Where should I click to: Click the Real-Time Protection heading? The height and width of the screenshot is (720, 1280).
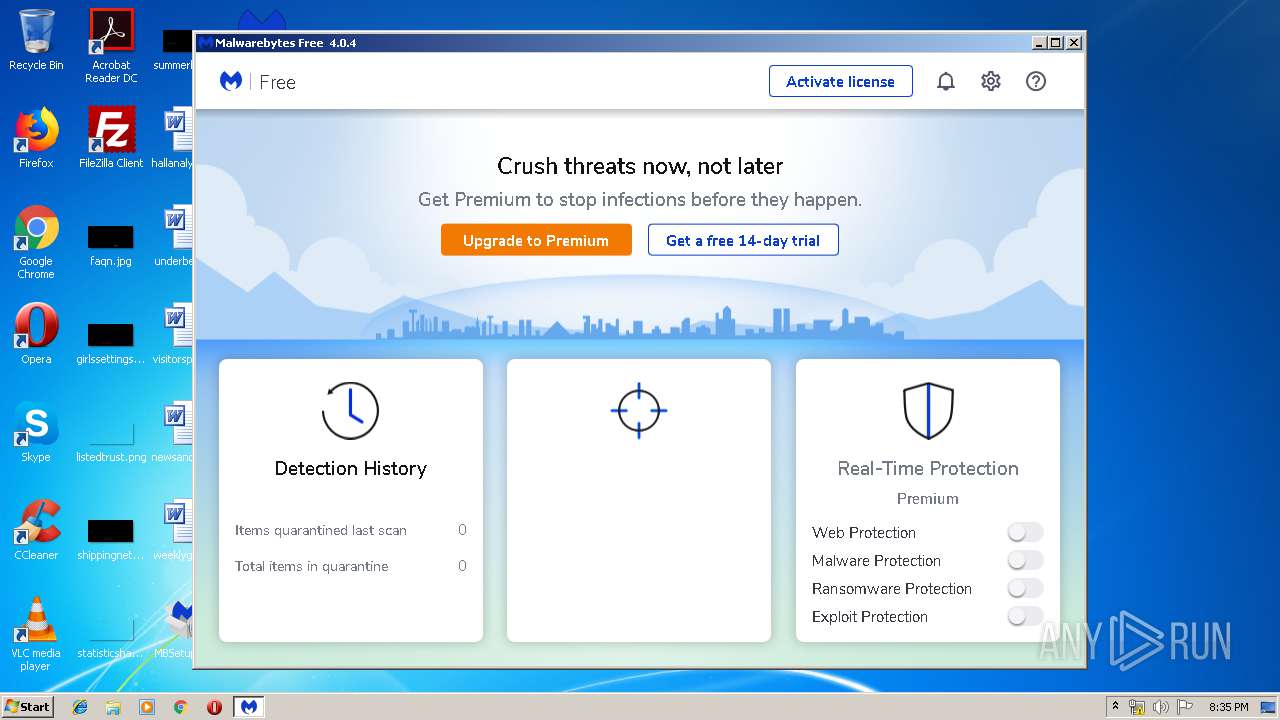click(x=928, y=468)
